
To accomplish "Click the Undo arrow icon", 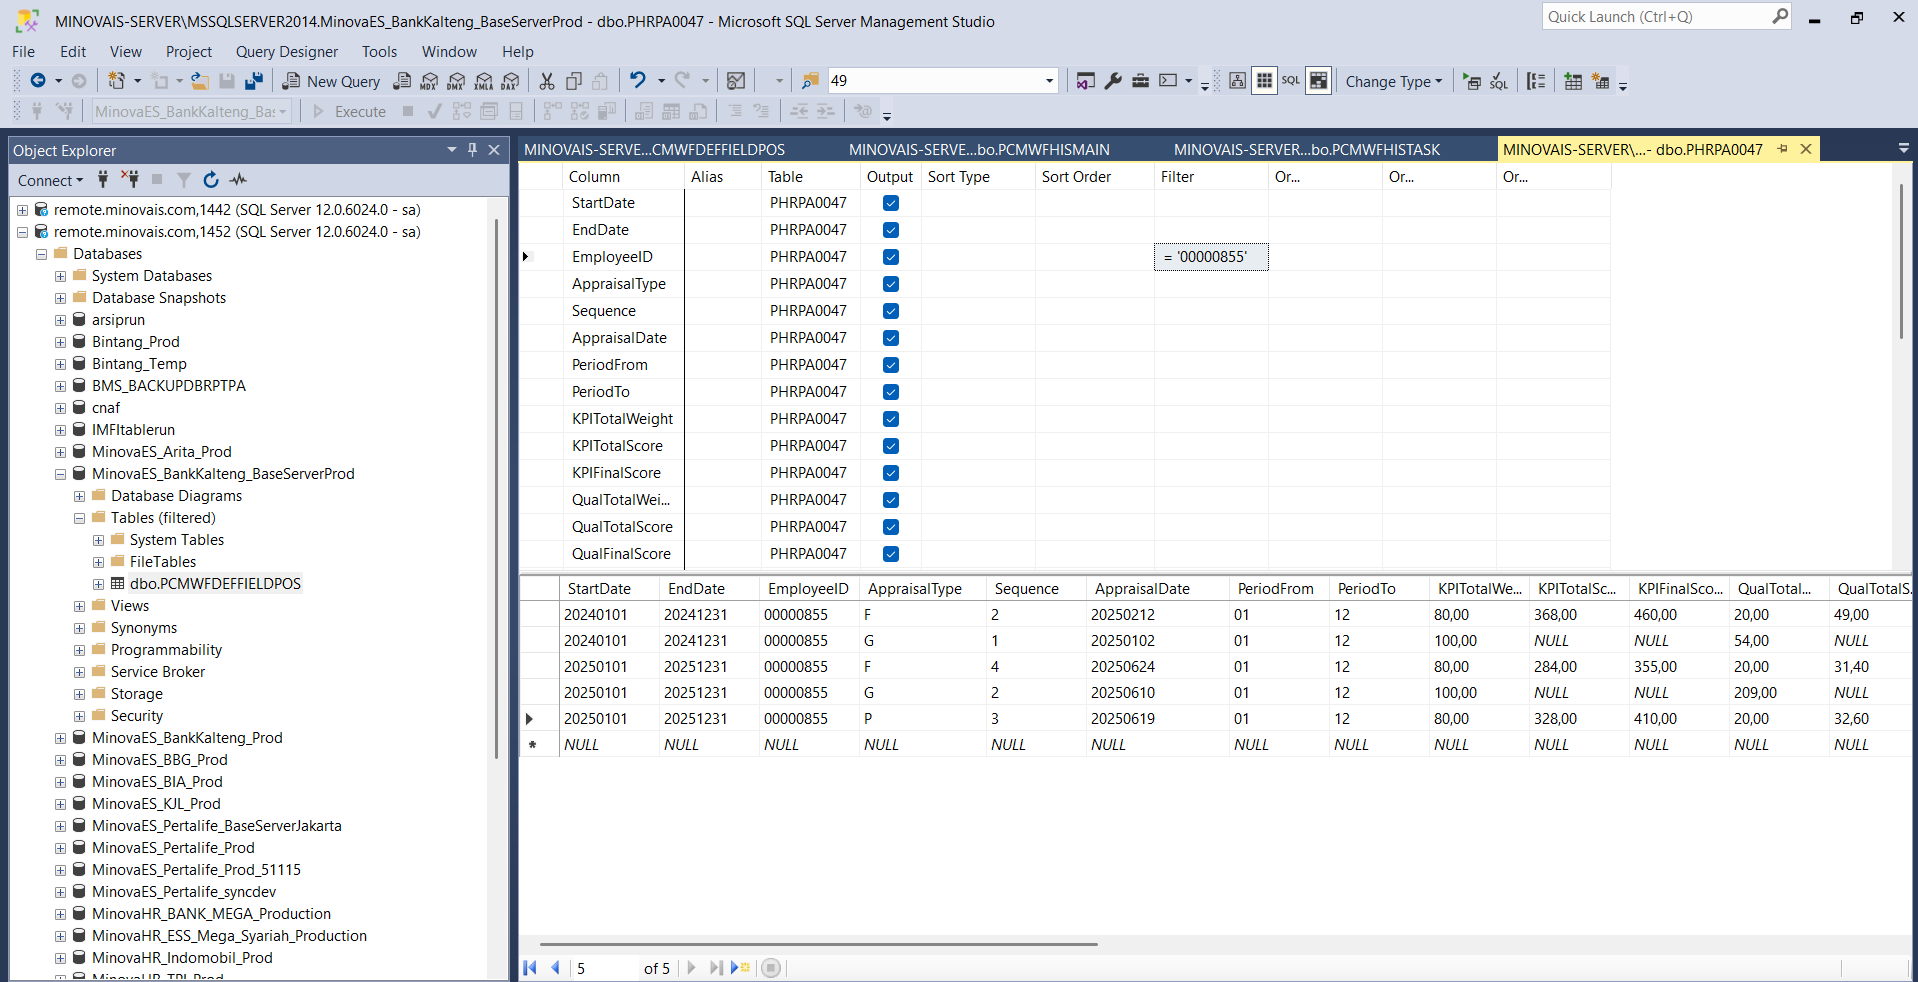I will coord(637,81).
